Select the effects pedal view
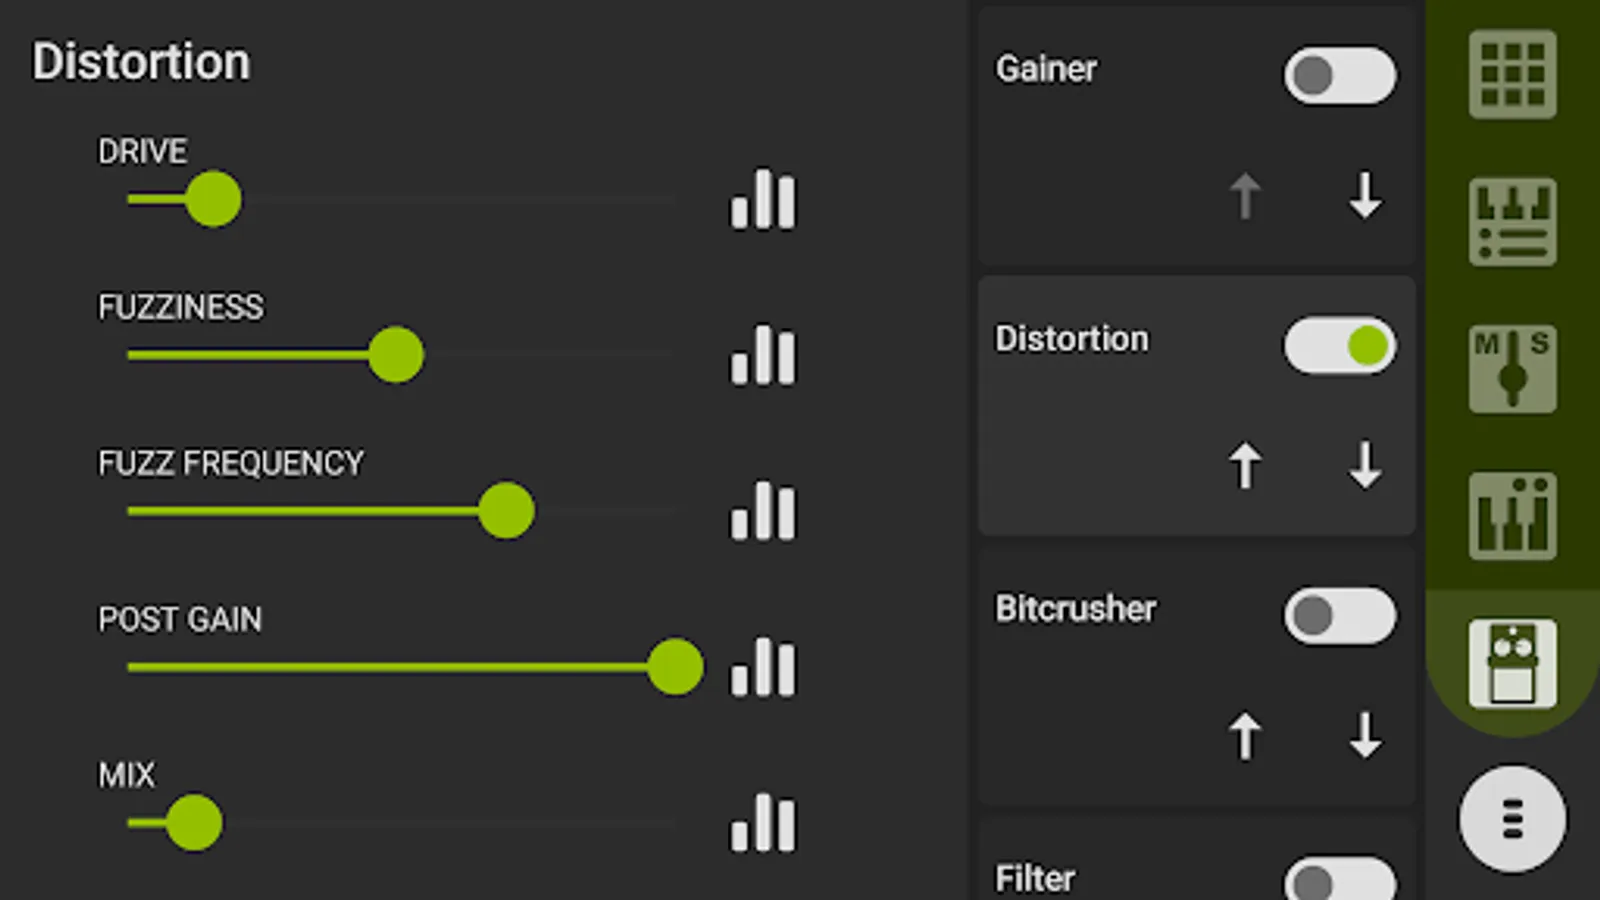Viewport: 1600px width, 900px height. (1512, 663)
